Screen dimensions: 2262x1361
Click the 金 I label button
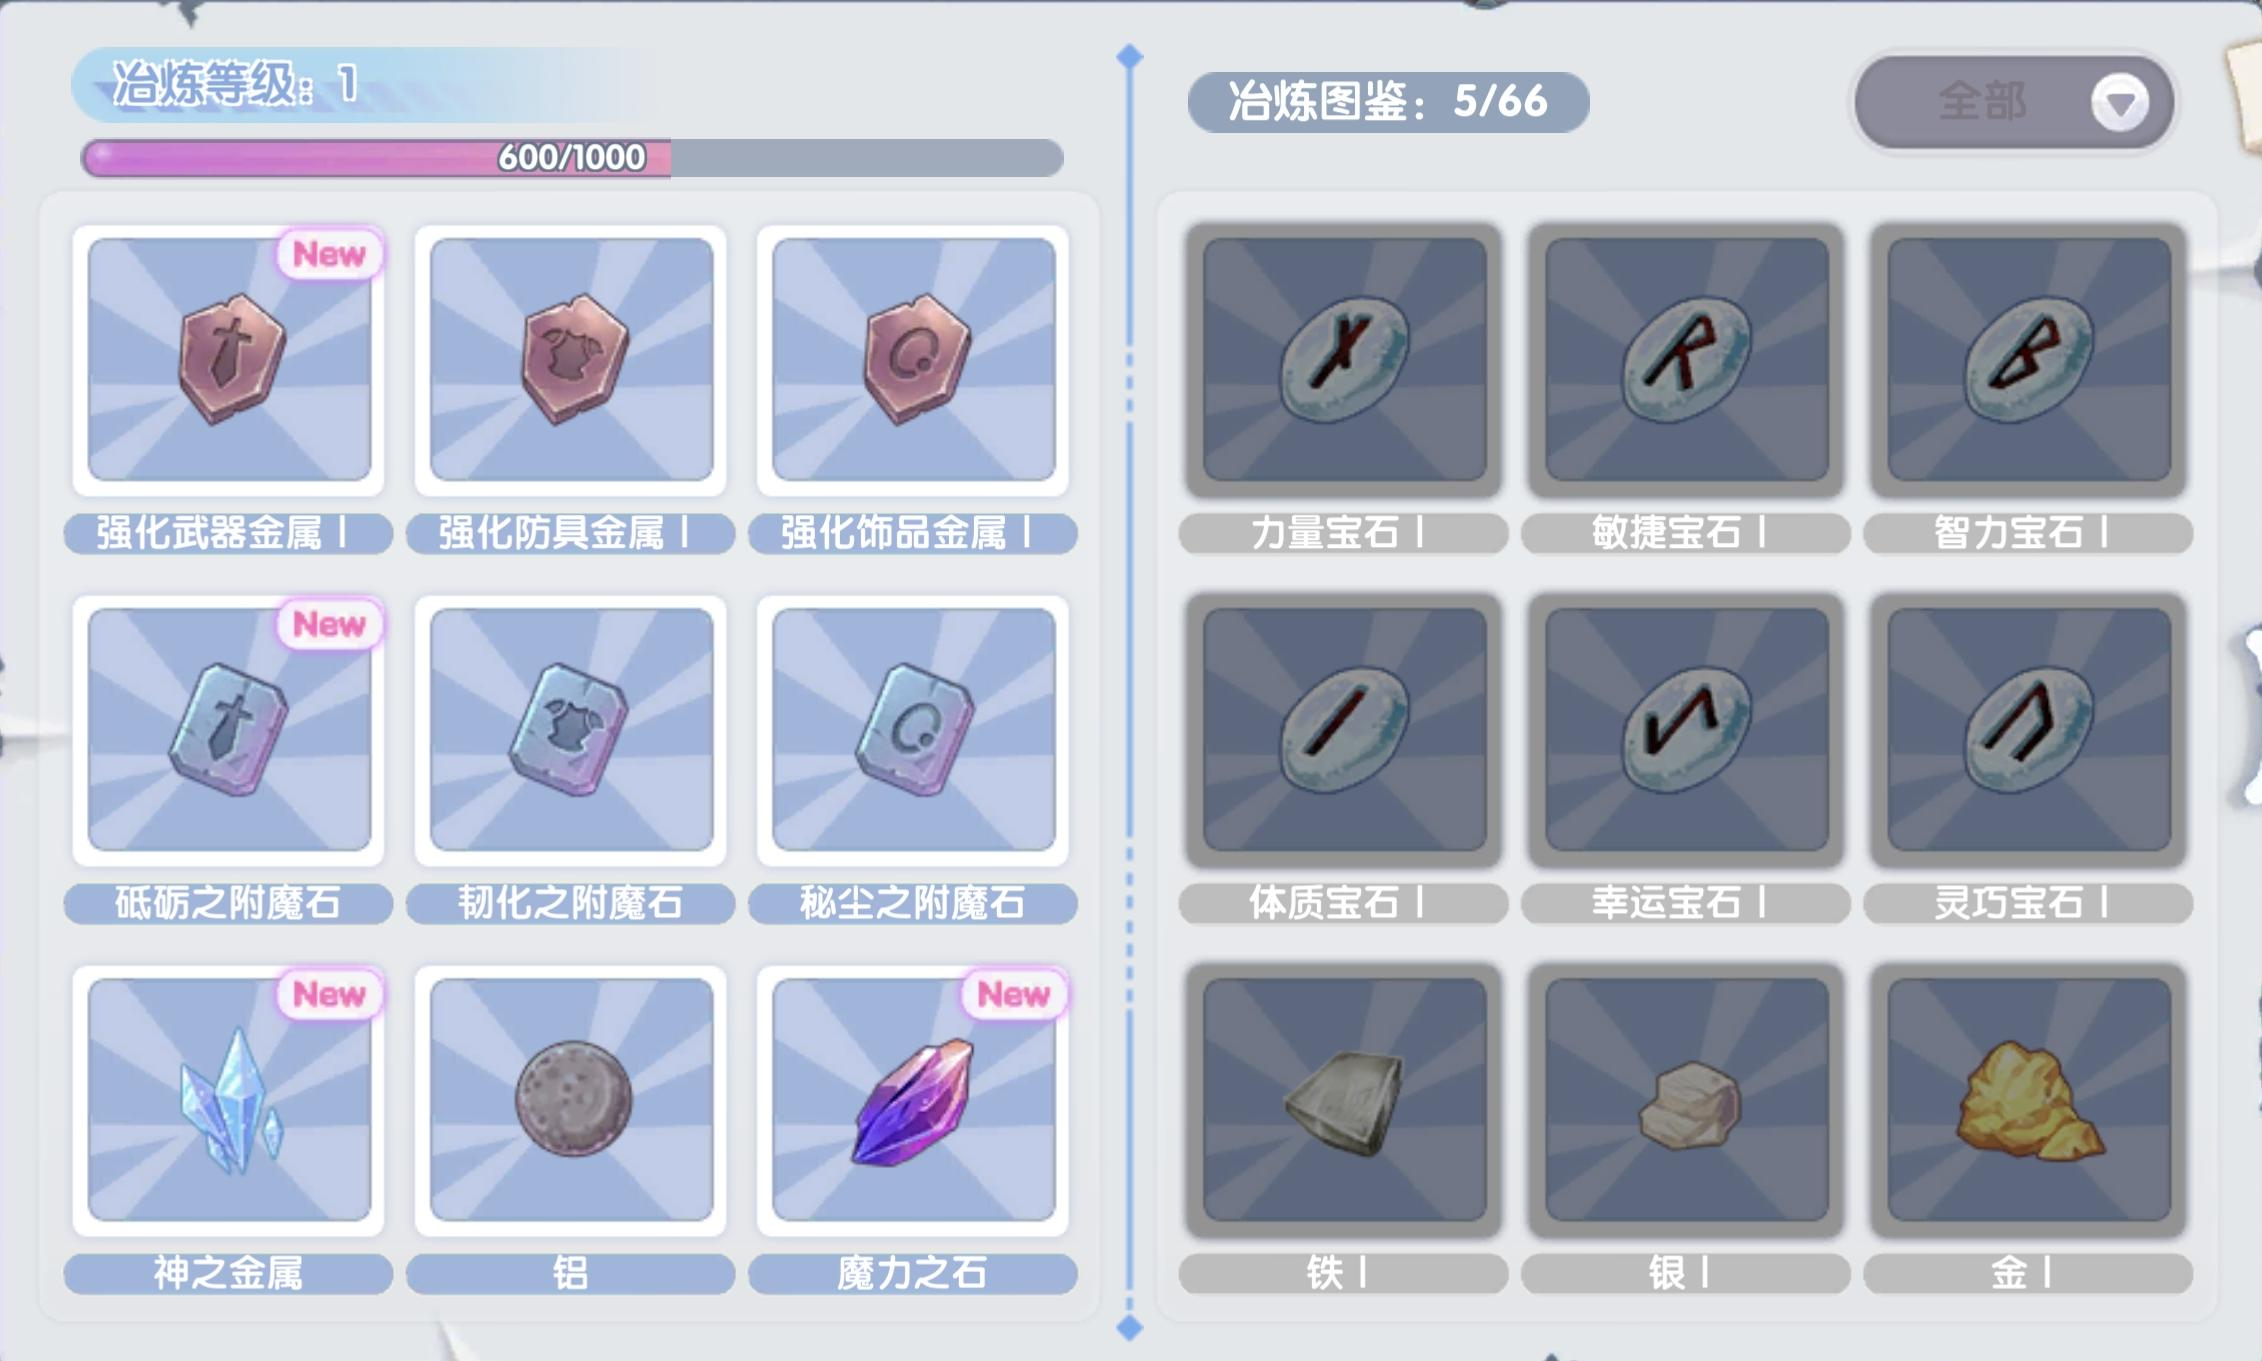[2028, 1273]
